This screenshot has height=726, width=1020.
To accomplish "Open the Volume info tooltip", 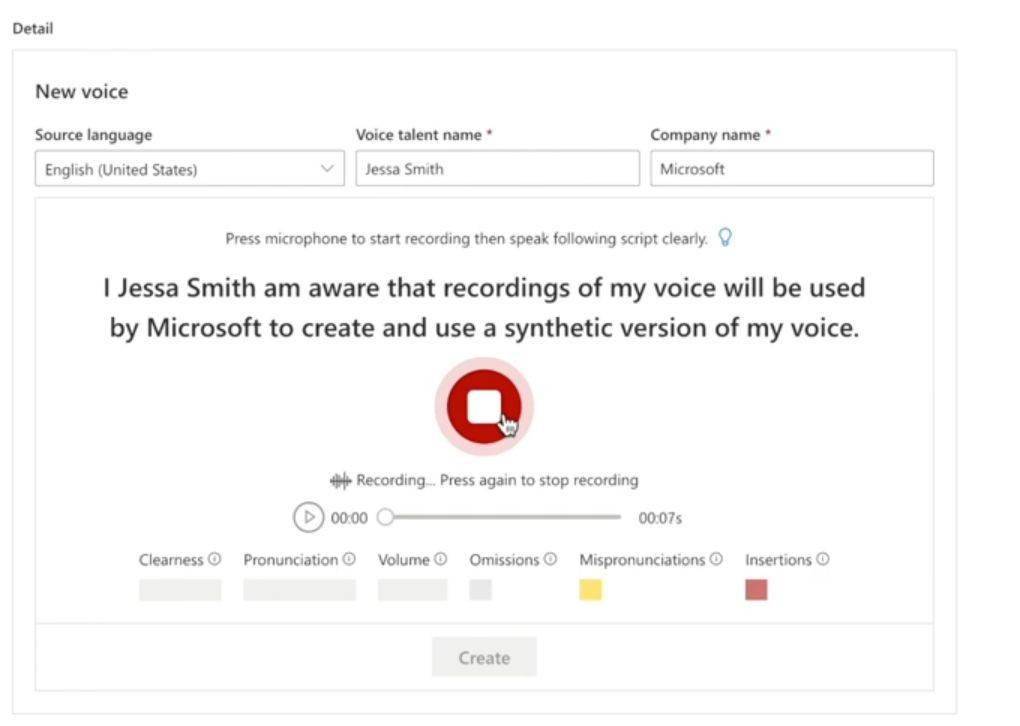I will pyautogui.click(x=441, y=559).
